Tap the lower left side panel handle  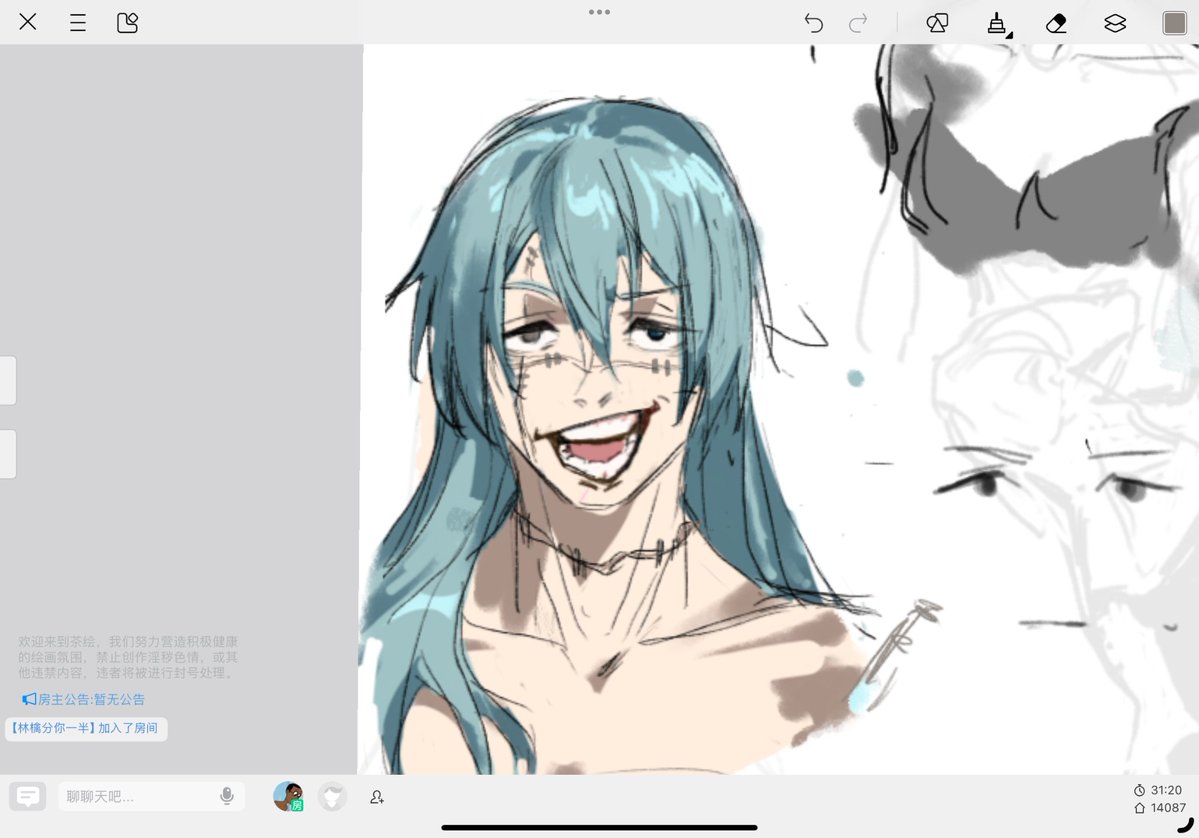click(8, 454)
